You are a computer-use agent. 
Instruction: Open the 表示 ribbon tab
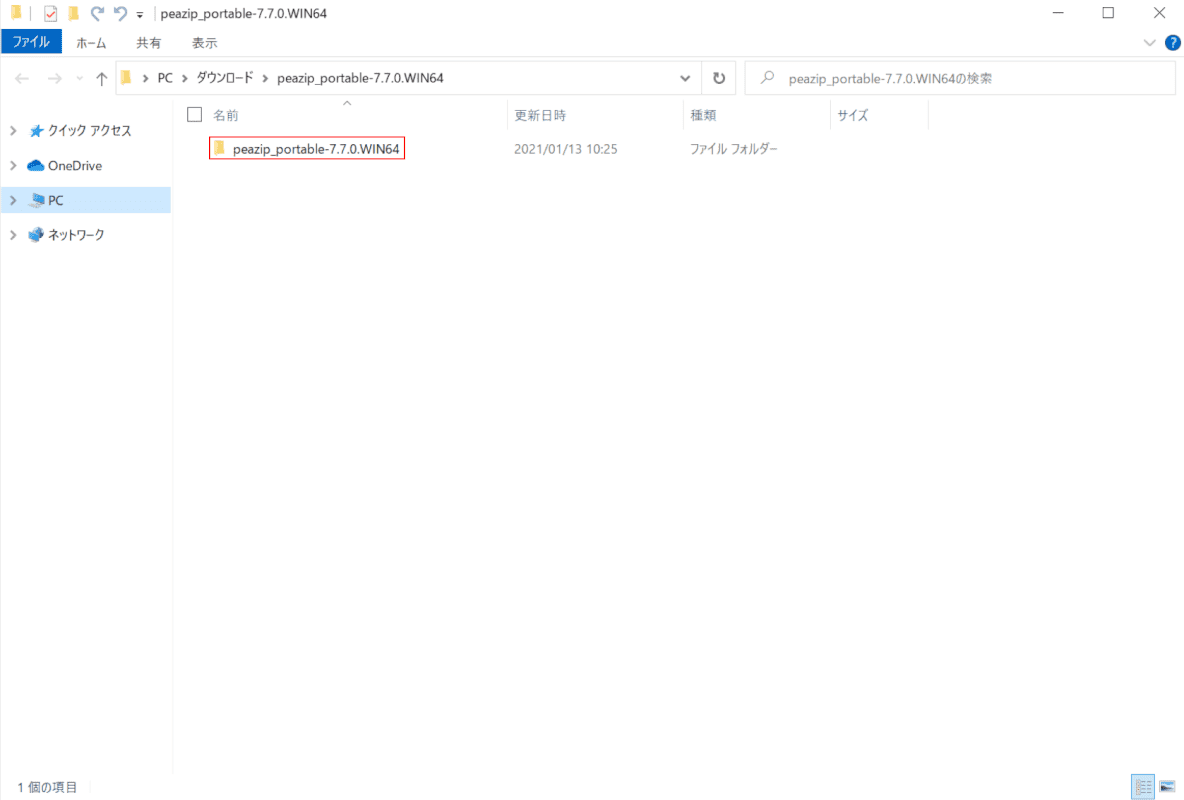[204, 43]
